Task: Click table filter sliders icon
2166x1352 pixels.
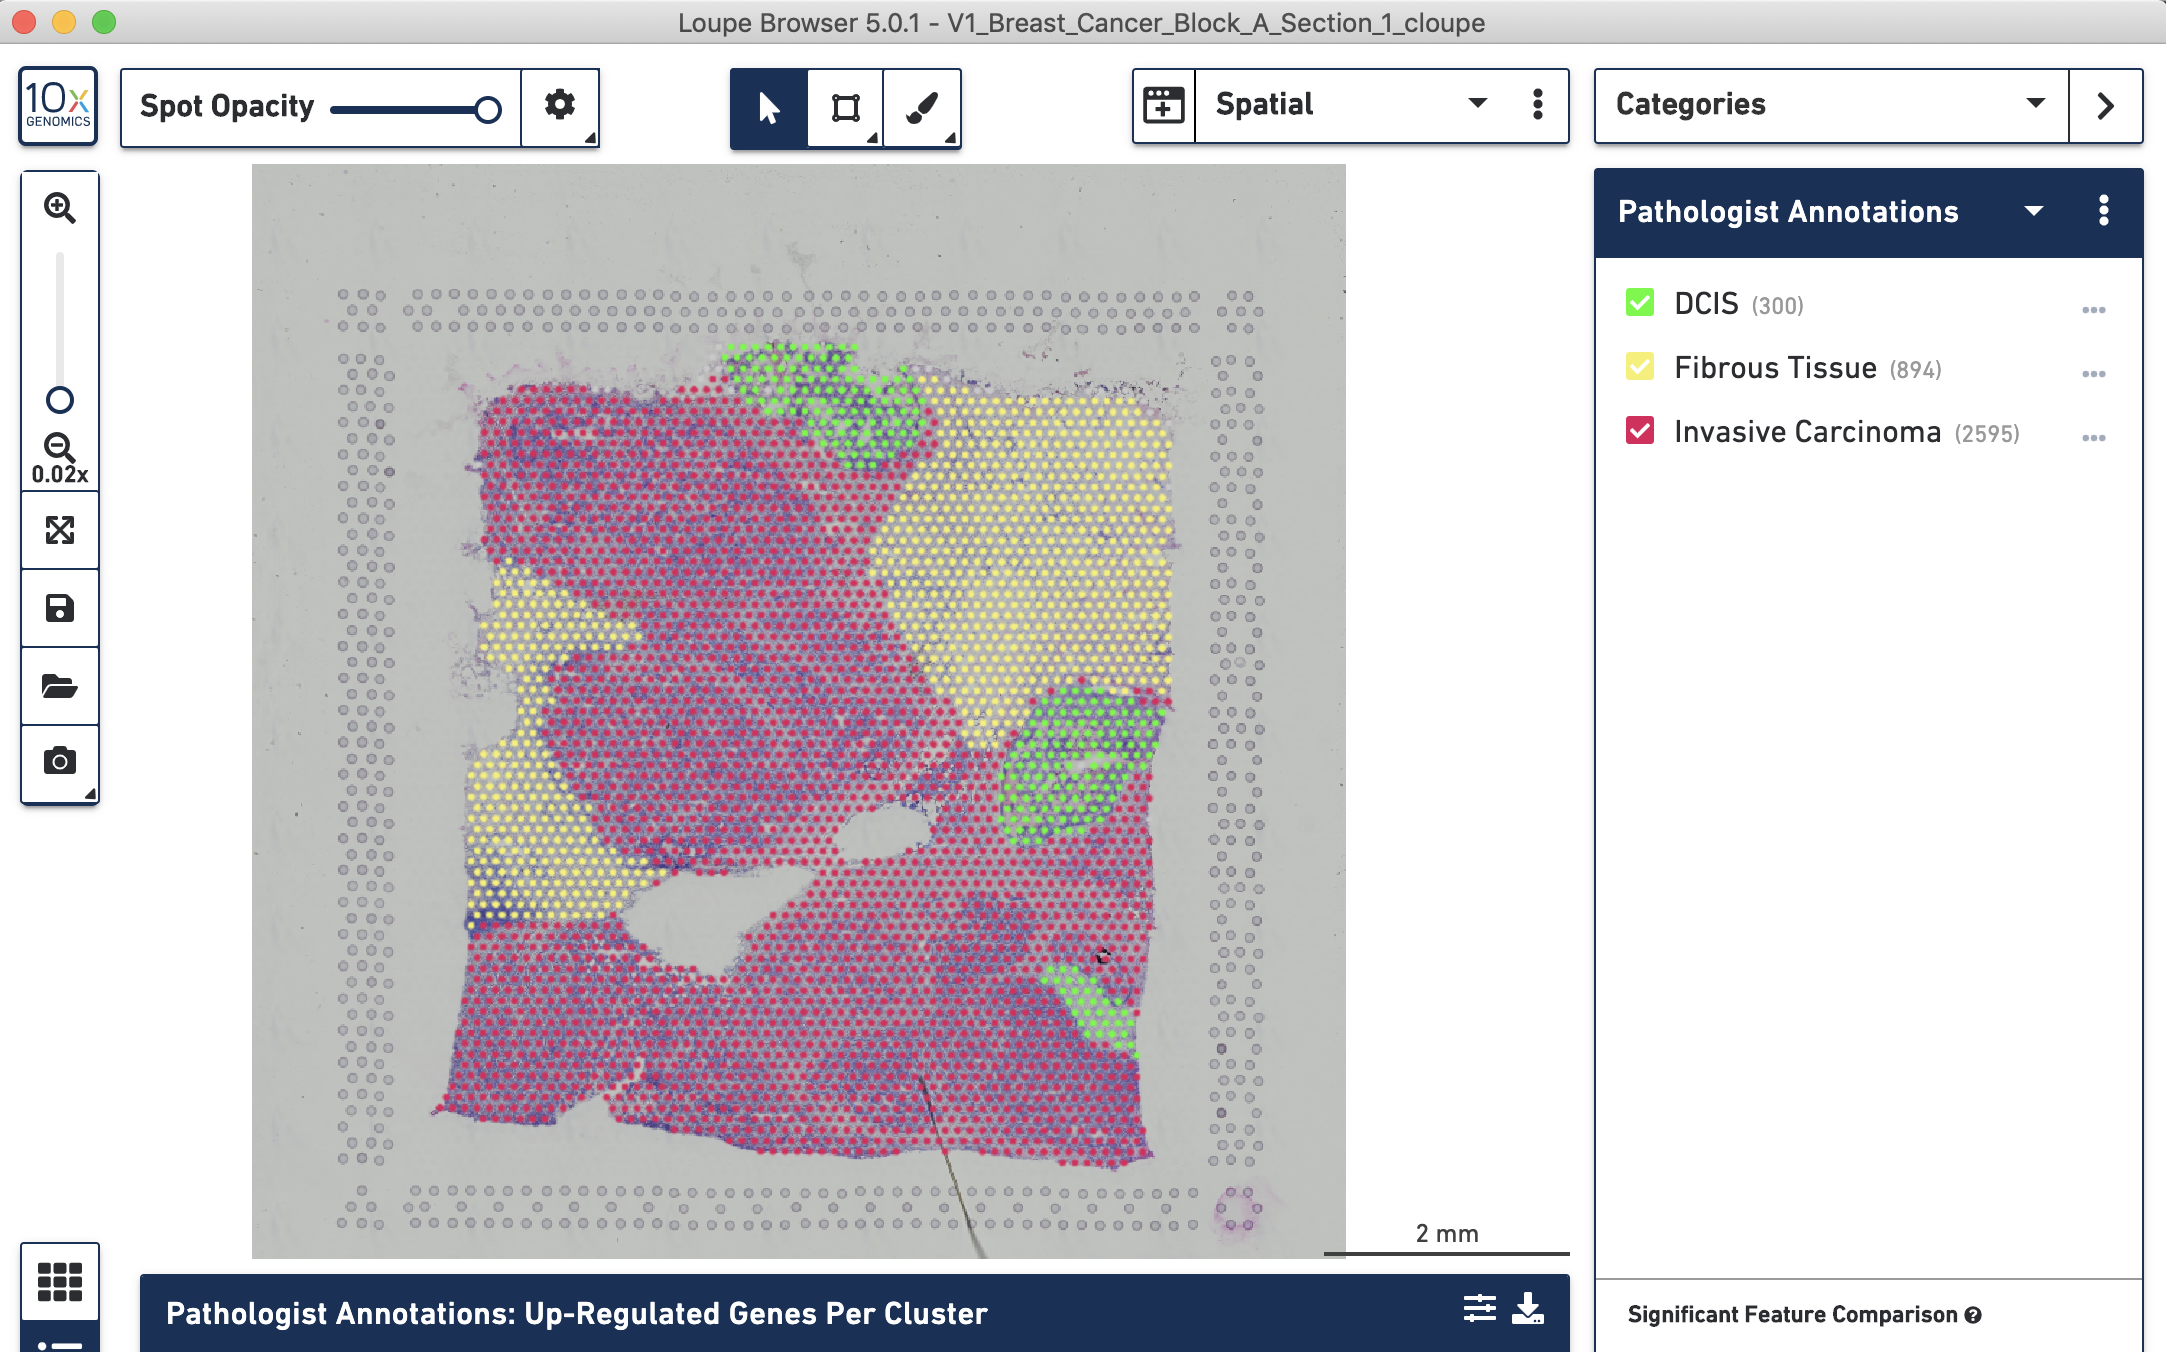Action: [1480, 1308]
